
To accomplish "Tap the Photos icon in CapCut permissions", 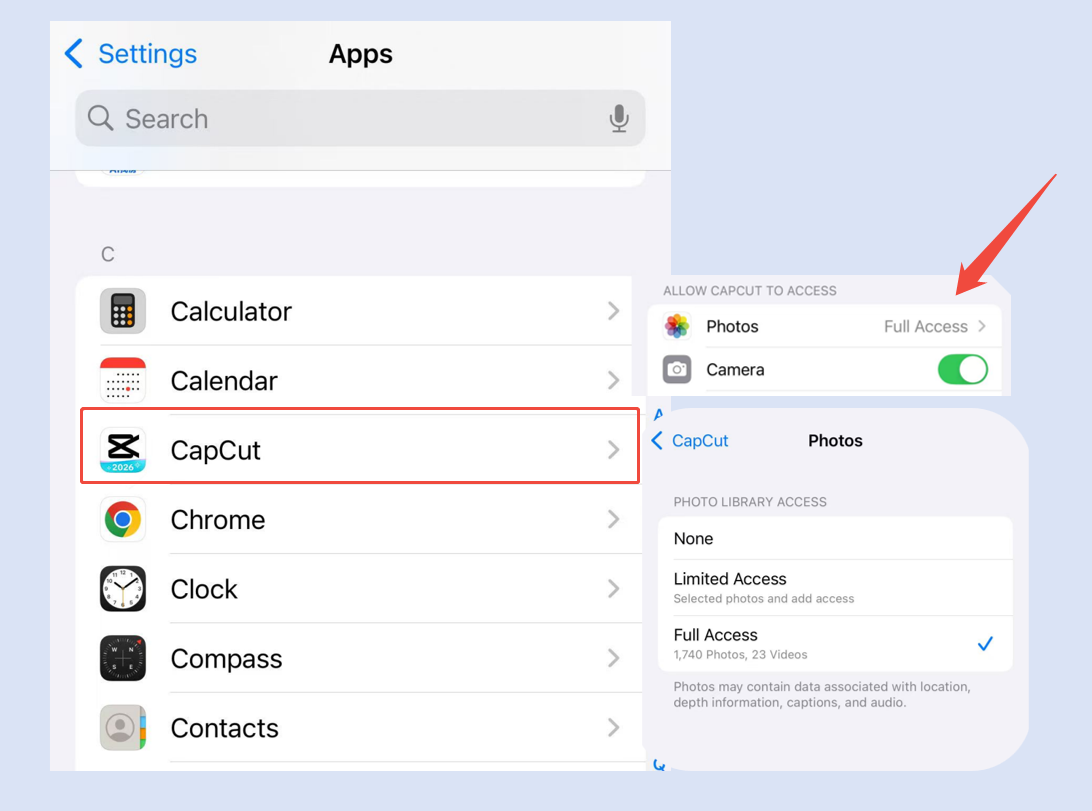I will 678,327.
